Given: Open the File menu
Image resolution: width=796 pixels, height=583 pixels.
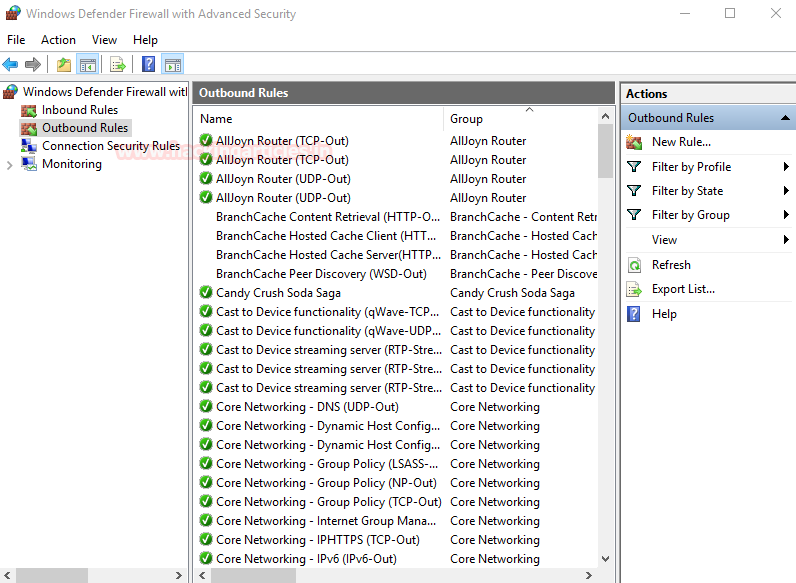Looking at the screenshot, I should (16, 40).
